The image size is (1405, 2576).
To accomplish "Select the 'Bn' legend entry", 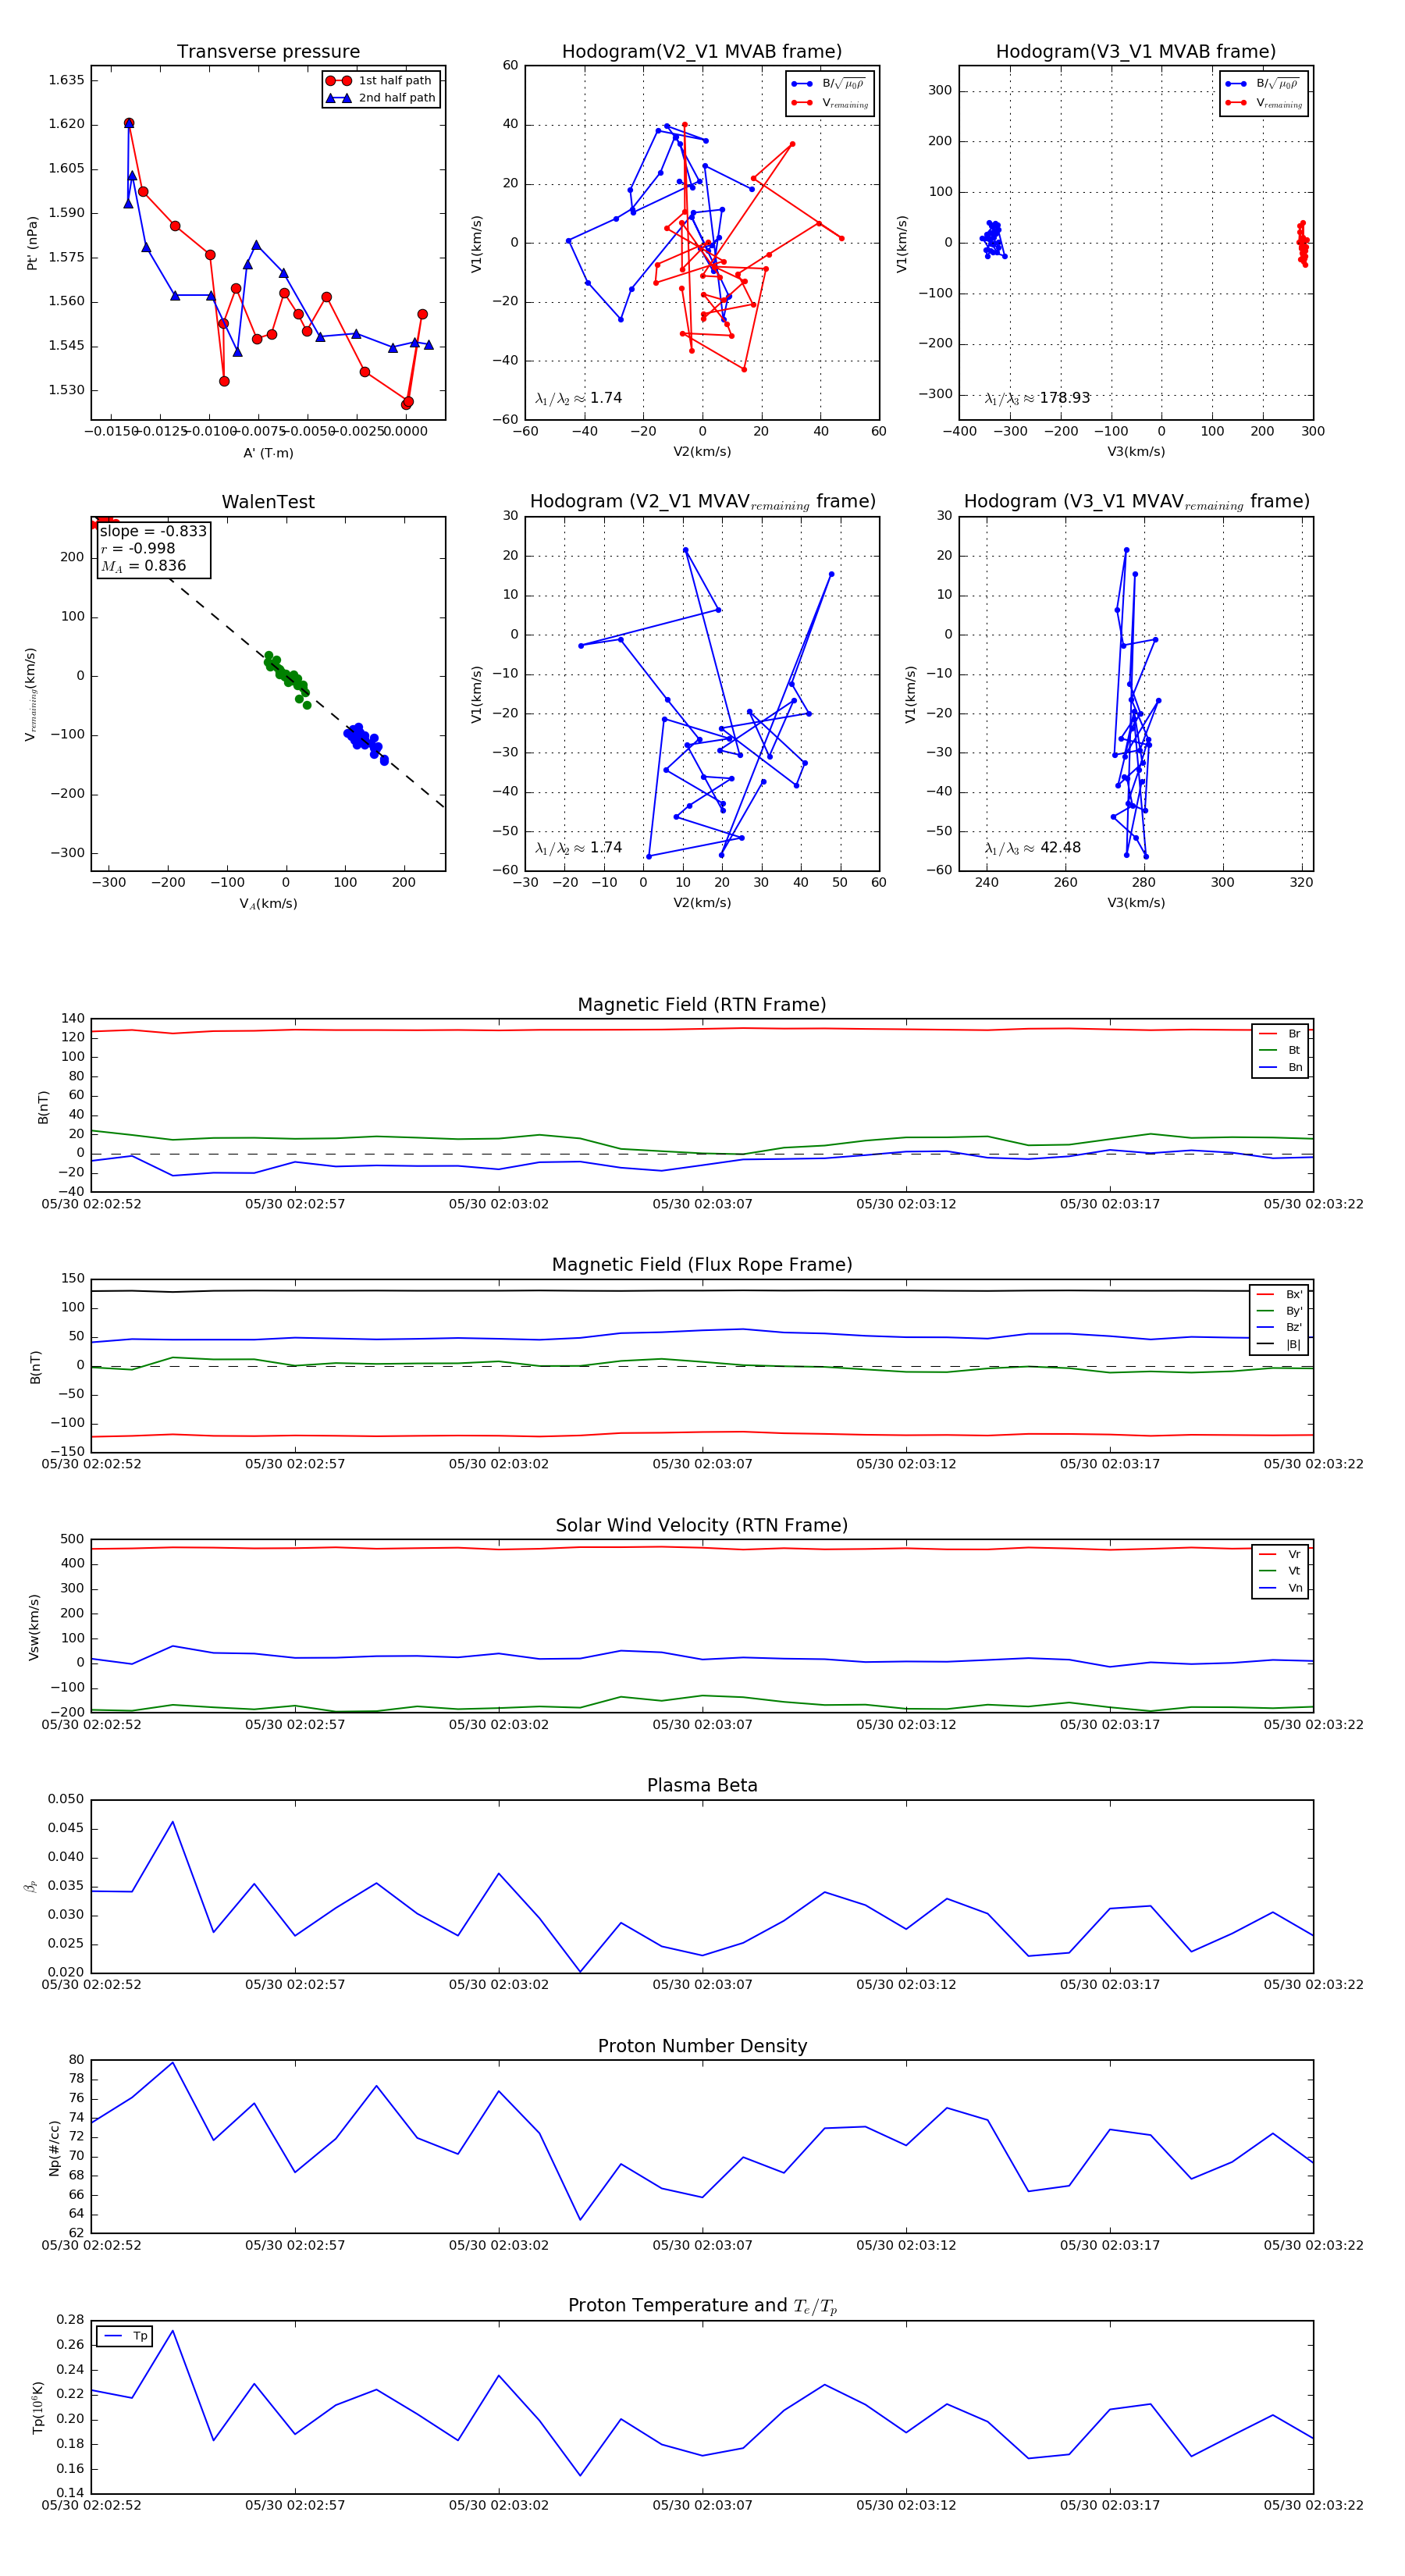I will tap(1281, 1067).
